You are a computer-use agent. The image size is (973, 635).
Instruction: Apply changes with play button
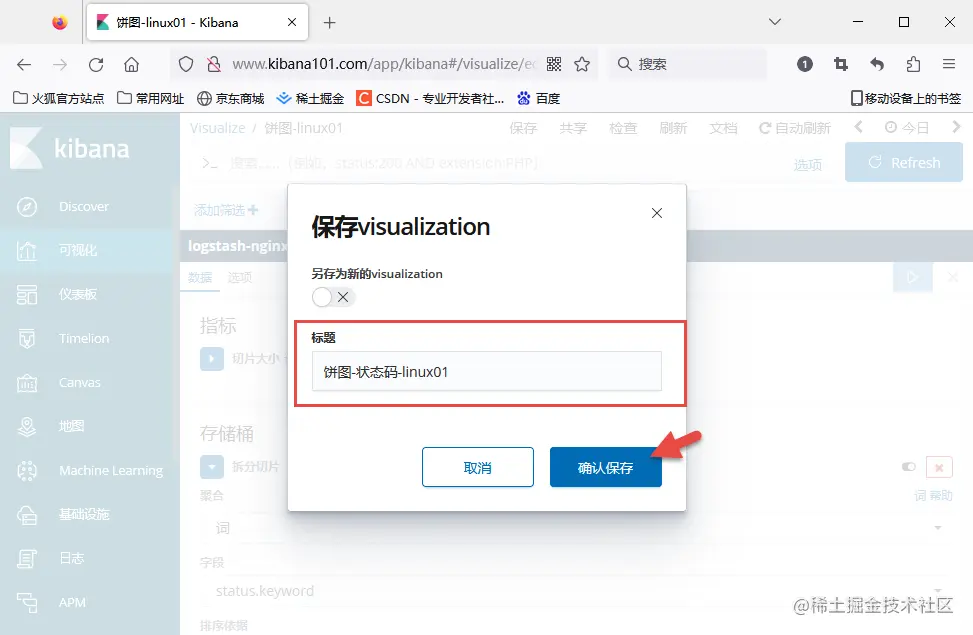pos(912,277)
